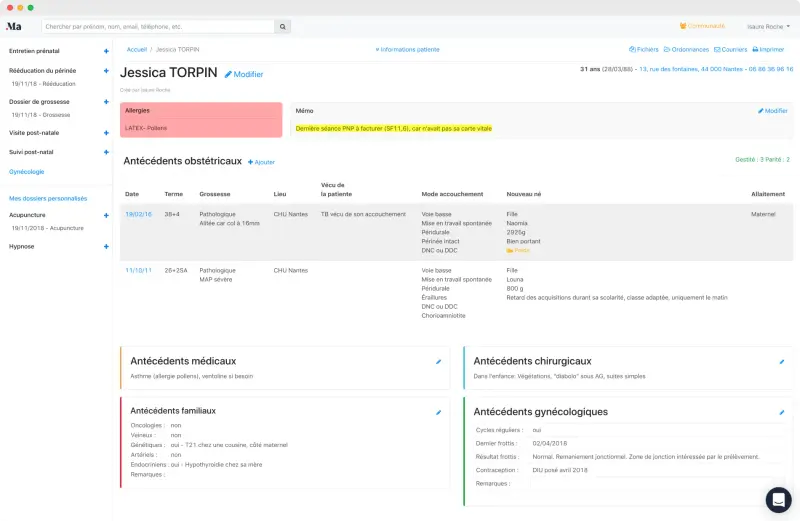Add a new Rééducation du périnée record
This screenshot has width=800, height=521.
click(x=106, y=71)
